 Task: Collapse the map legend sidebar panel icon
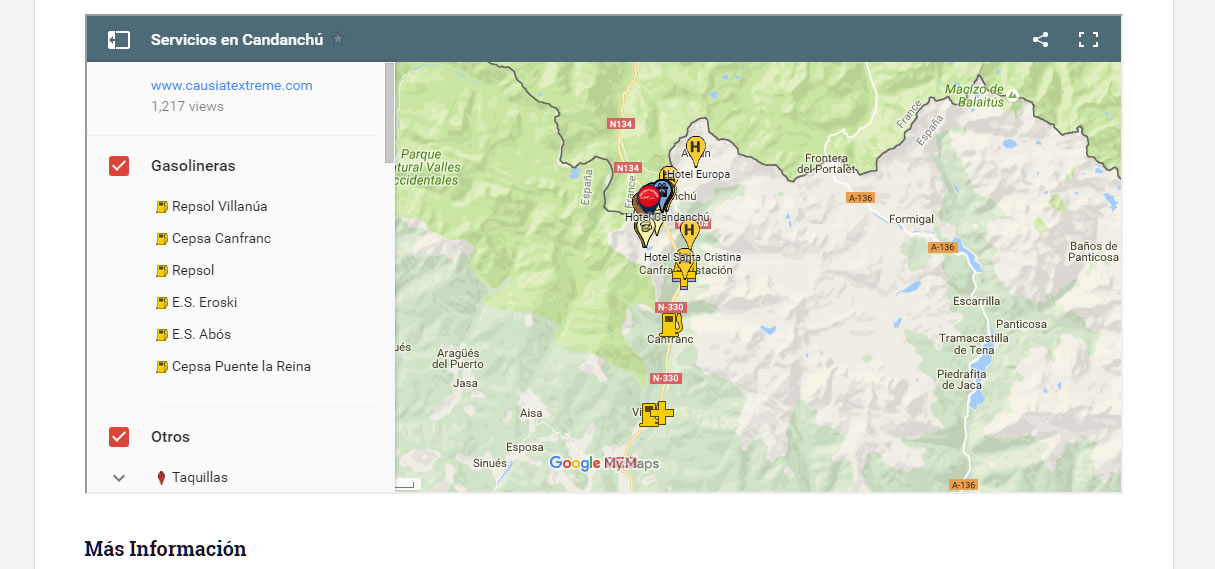coord(119,40)
